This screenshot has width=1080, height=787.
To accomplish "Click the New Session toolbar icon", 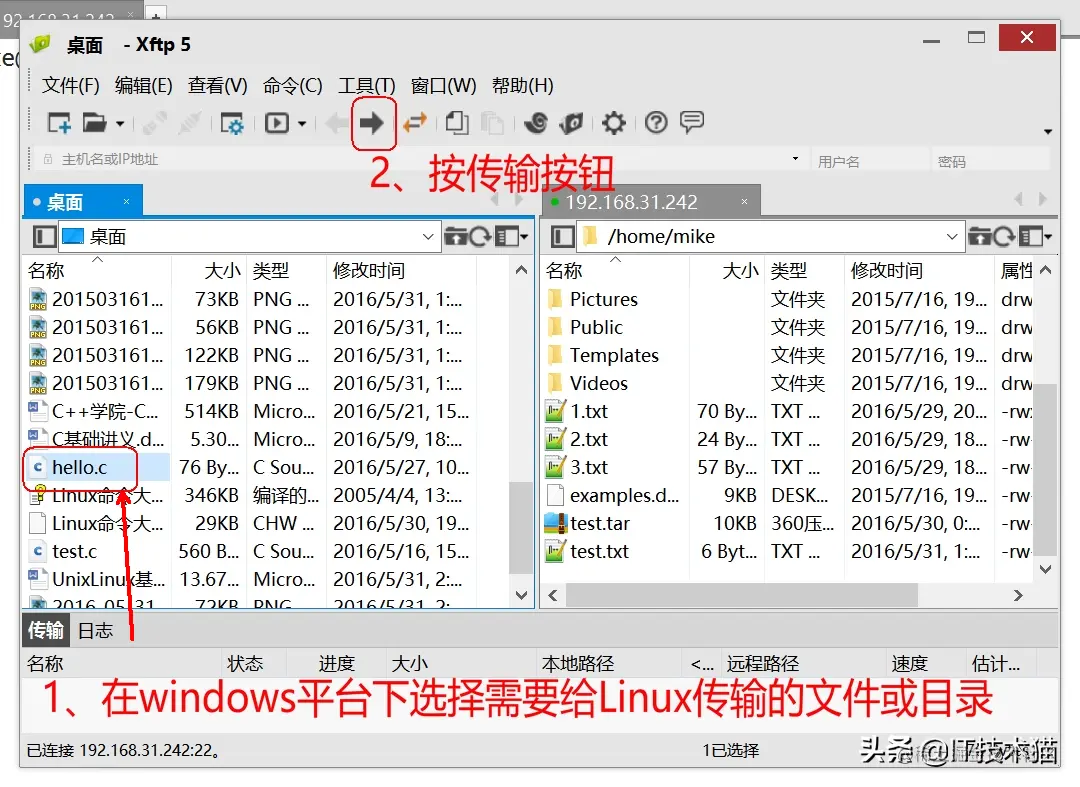I will (59, 123).
